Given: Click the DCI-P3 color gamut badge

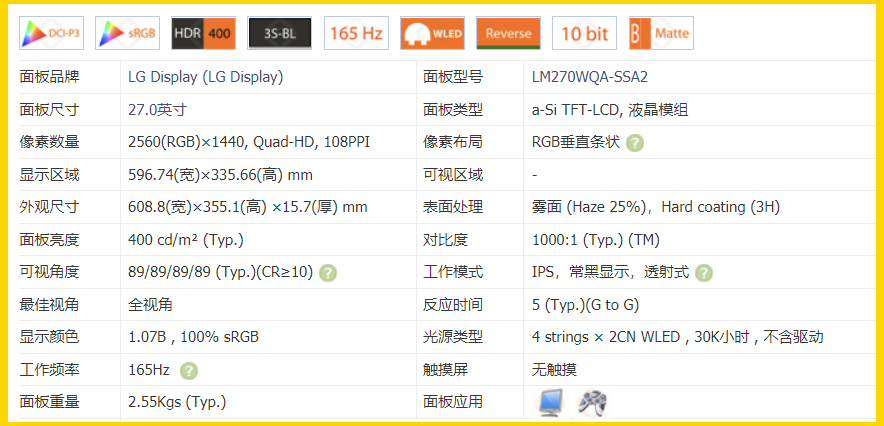Looking at the screenshot, I should click(51, 33).
